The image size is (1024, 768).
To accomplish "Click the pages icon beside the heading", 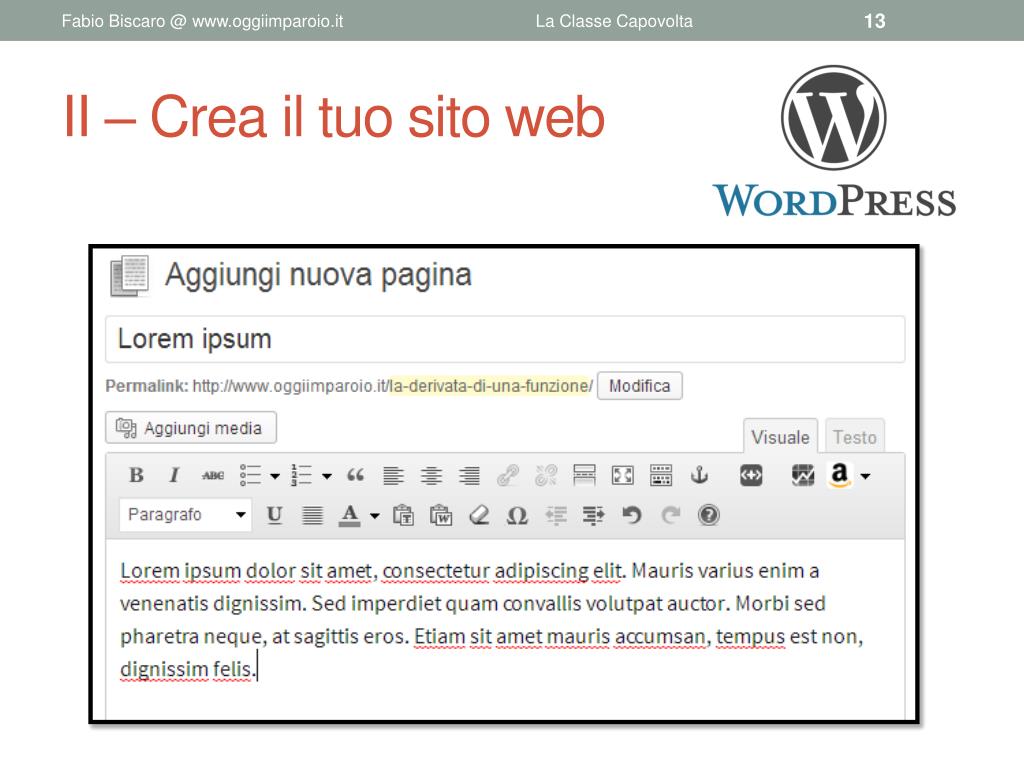I will coord(129,276).
